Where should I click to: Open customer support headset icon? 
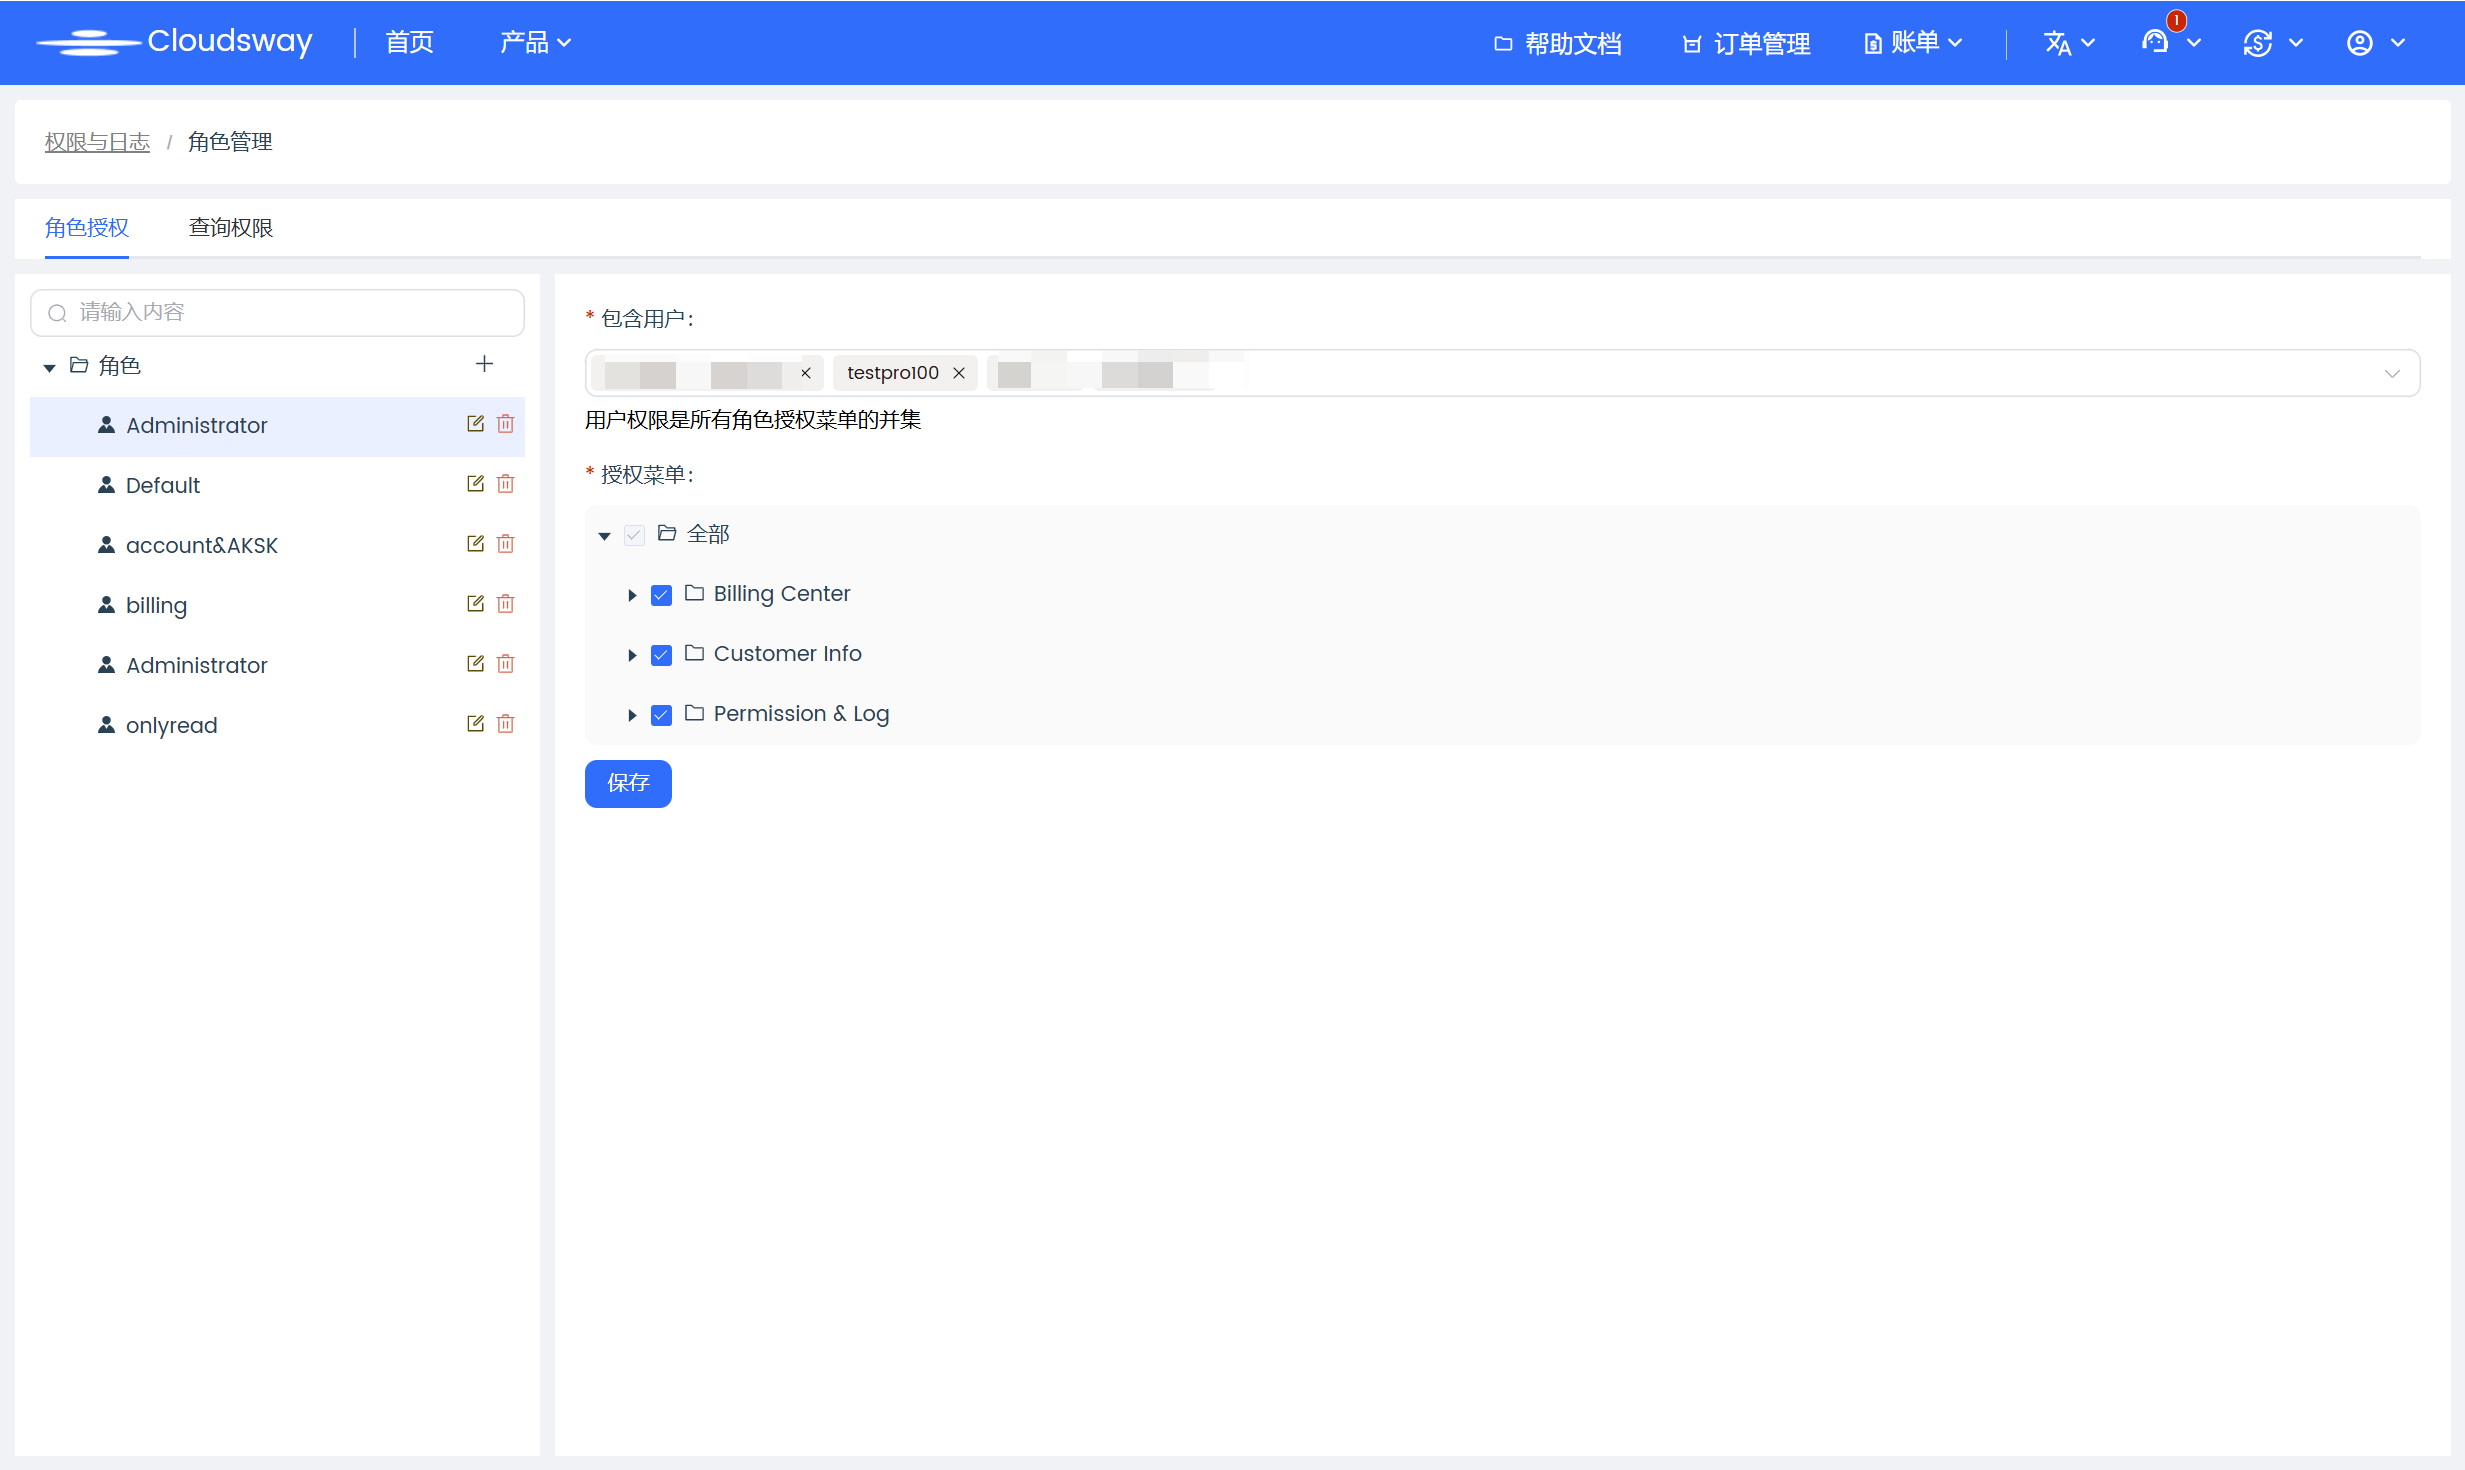2156,43
